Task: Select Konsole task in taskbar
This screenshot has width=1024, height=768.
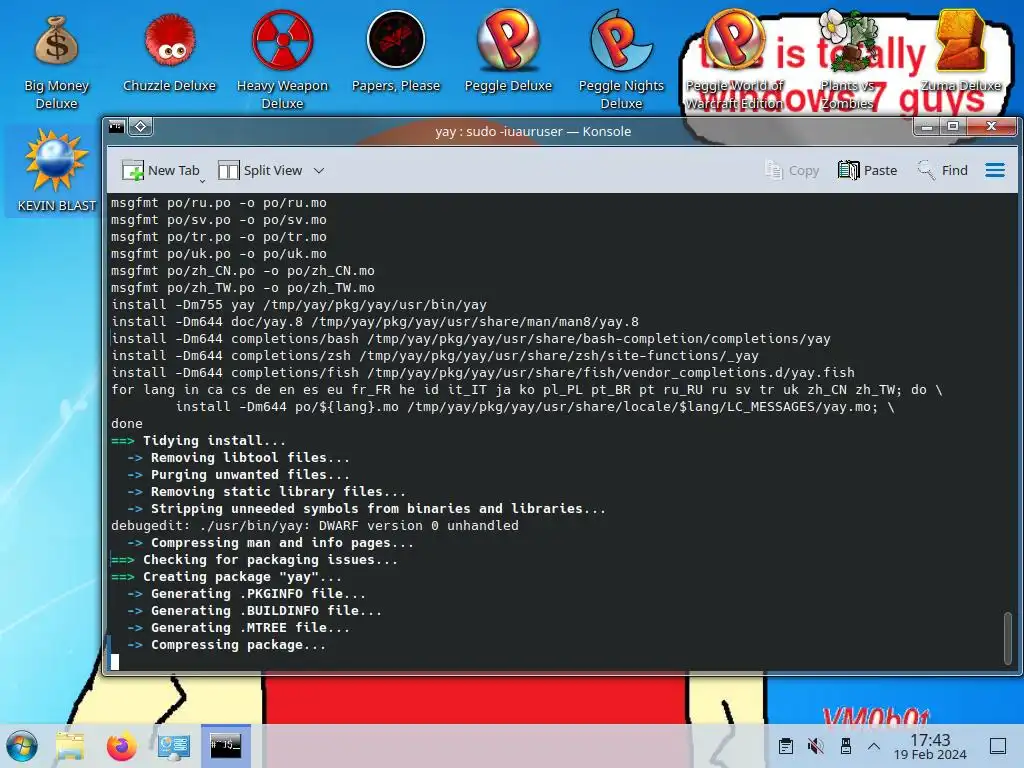Action: point(225,746)
